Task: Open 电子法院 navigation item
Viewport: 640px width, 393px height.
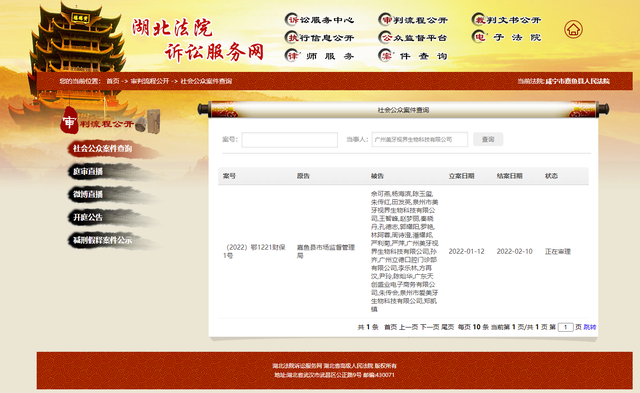Action: pos(506,37)
